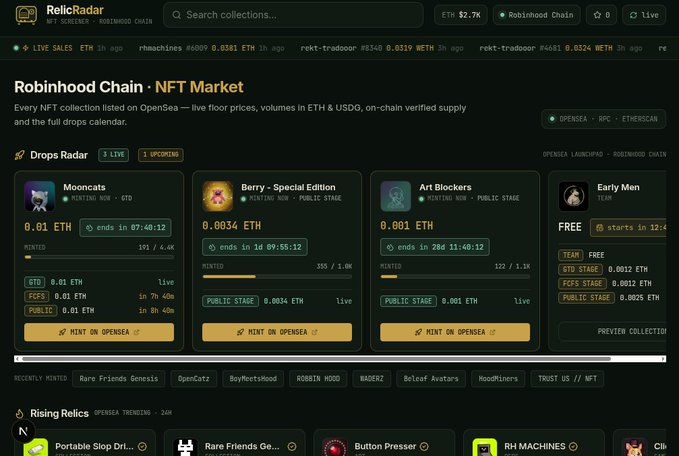This screenshot has width=679, height=456.
Task: Click external link icon on Mooncats mint button
Action: [136, 332]
